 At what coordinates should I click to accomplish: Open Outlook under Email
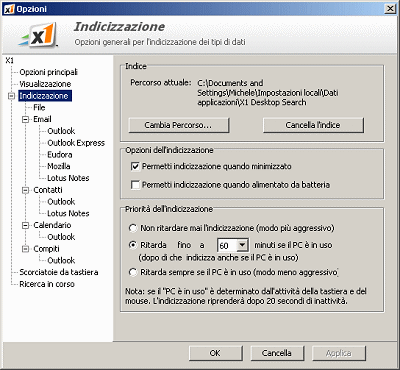click(61, 131)
